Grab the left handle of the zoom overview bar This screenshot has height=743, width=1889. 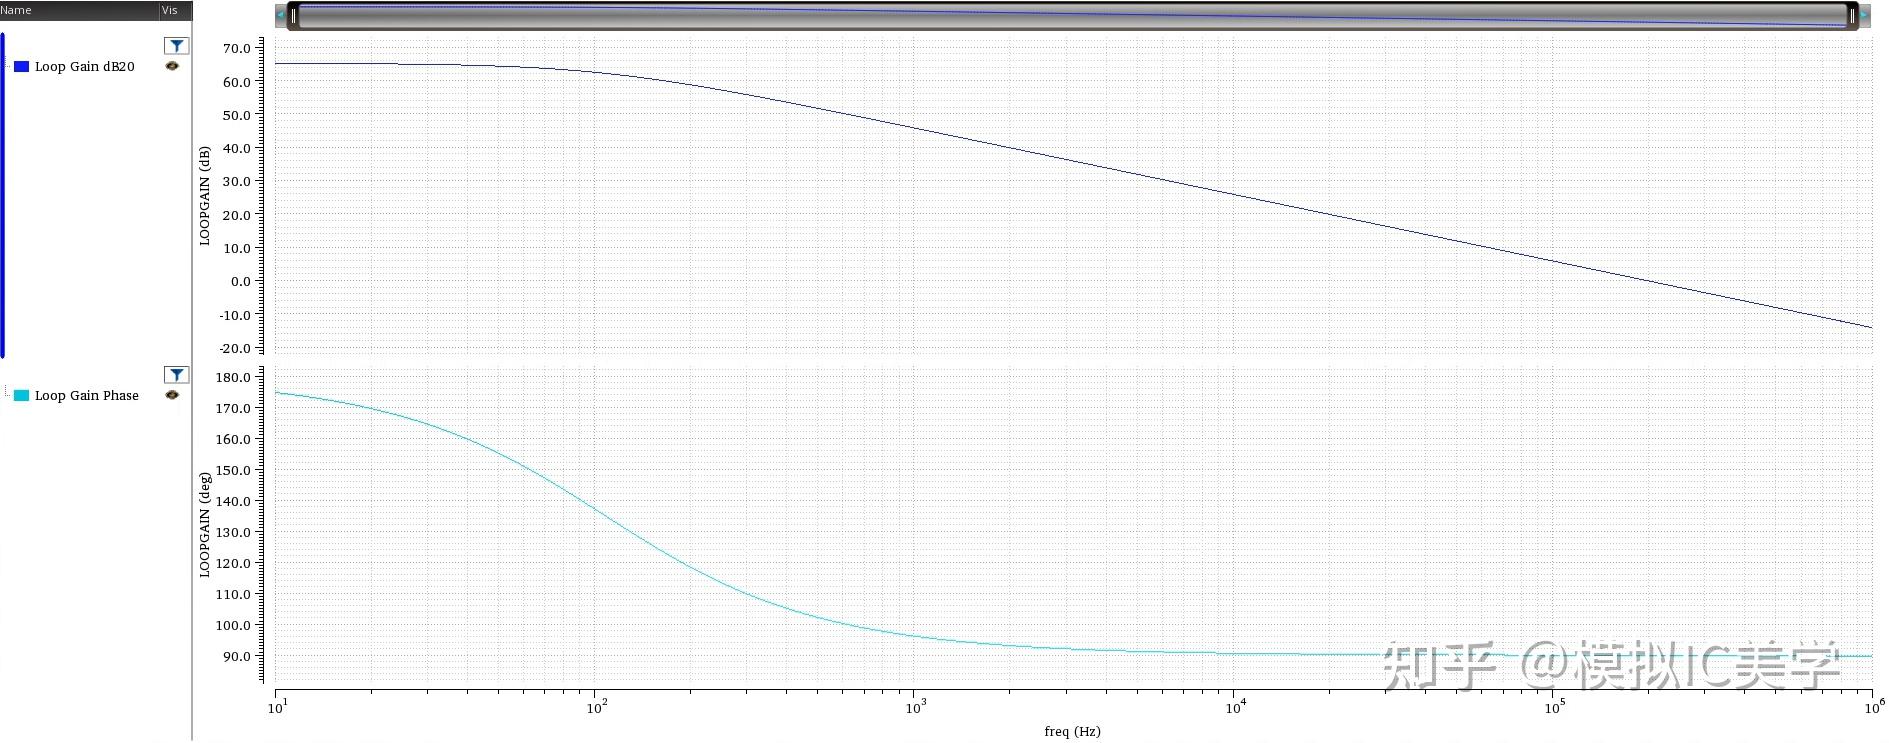coord(293,16)
